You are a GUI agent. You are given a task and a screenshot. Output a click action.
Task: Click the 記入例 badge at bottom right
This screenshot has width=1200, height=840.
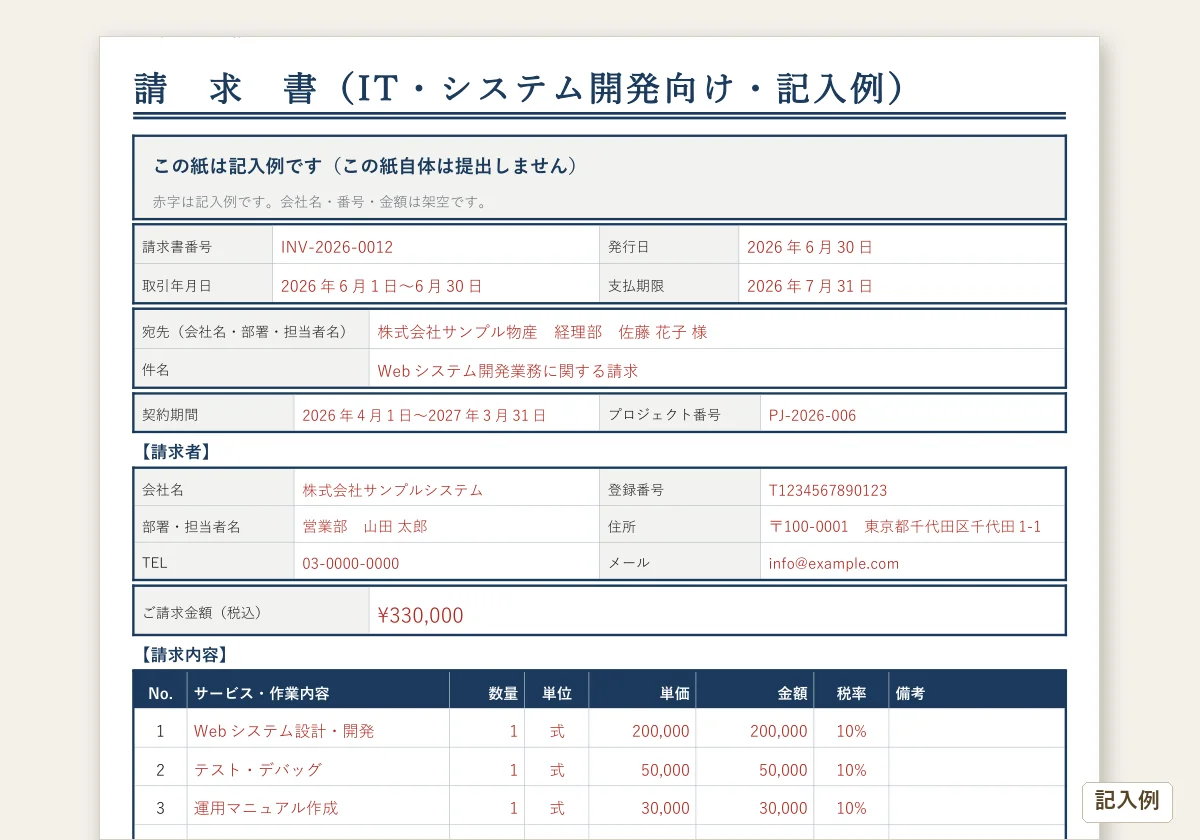coord(1127,801)
